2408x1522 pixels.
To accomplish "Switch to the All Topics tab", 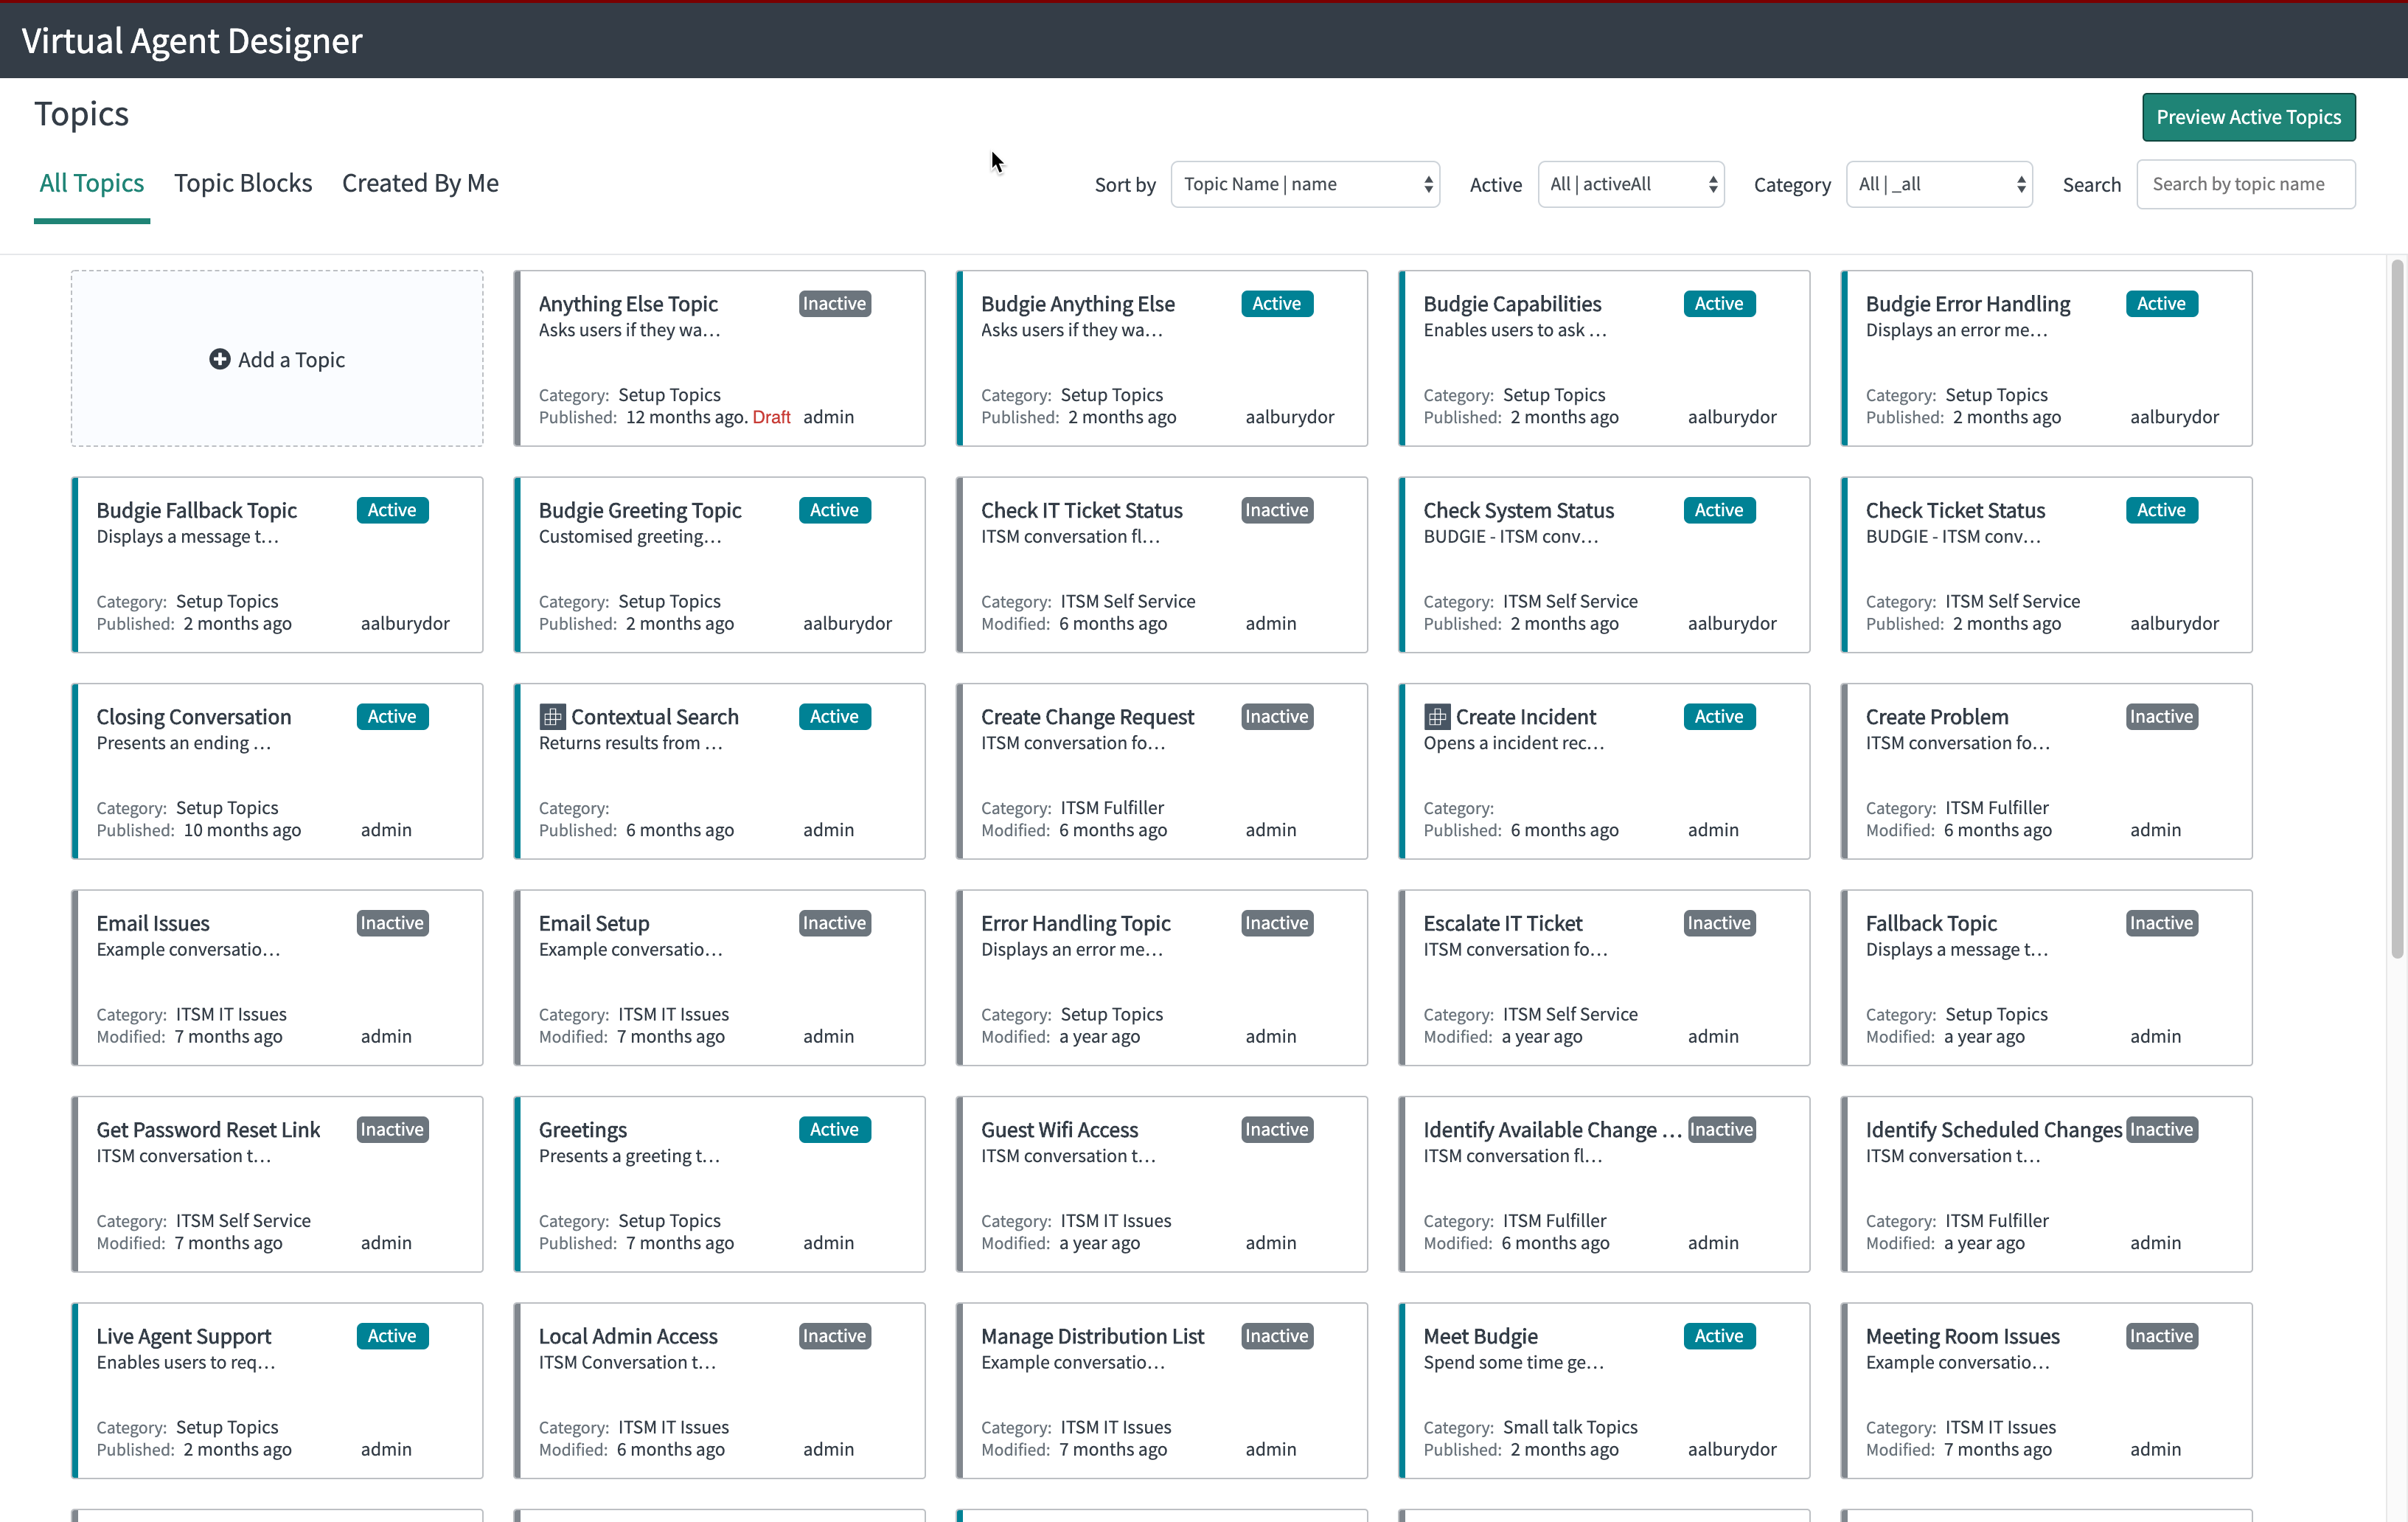I will click(x=92, y=184).
